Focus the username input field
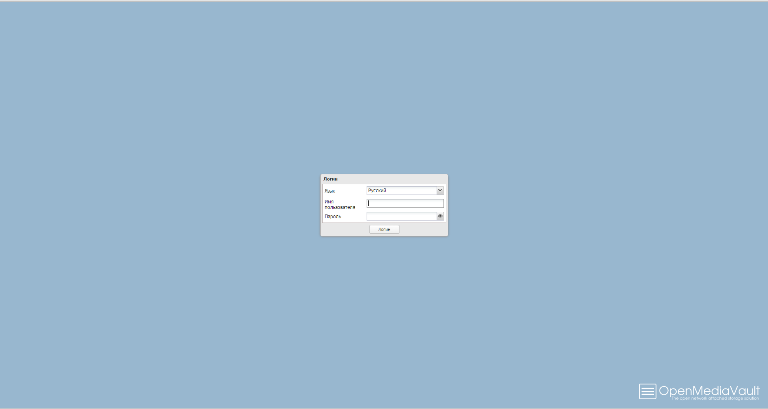The image size is (768, 409). [405, 203]
